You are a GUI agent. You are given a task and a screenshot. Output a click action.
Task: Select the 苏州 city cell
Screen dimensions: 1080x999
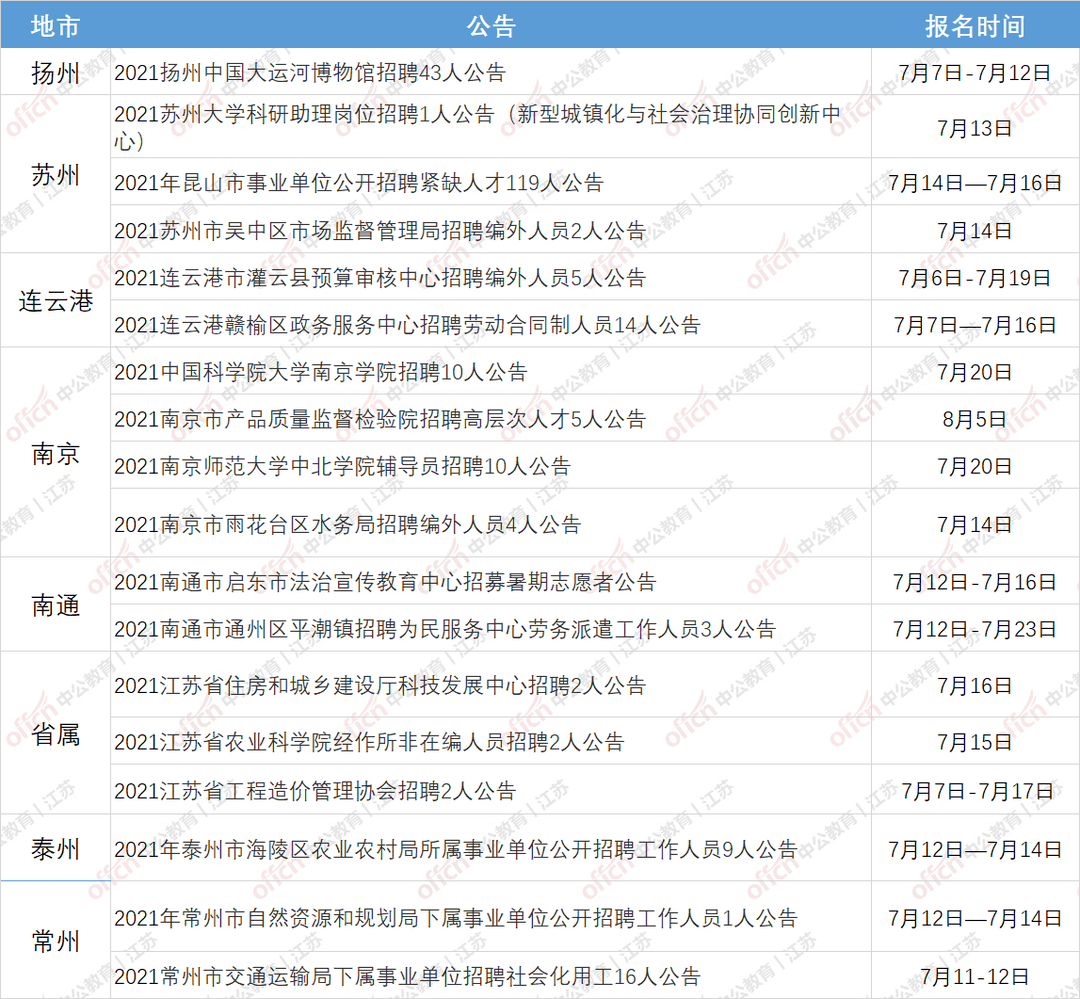click(55, 175)
